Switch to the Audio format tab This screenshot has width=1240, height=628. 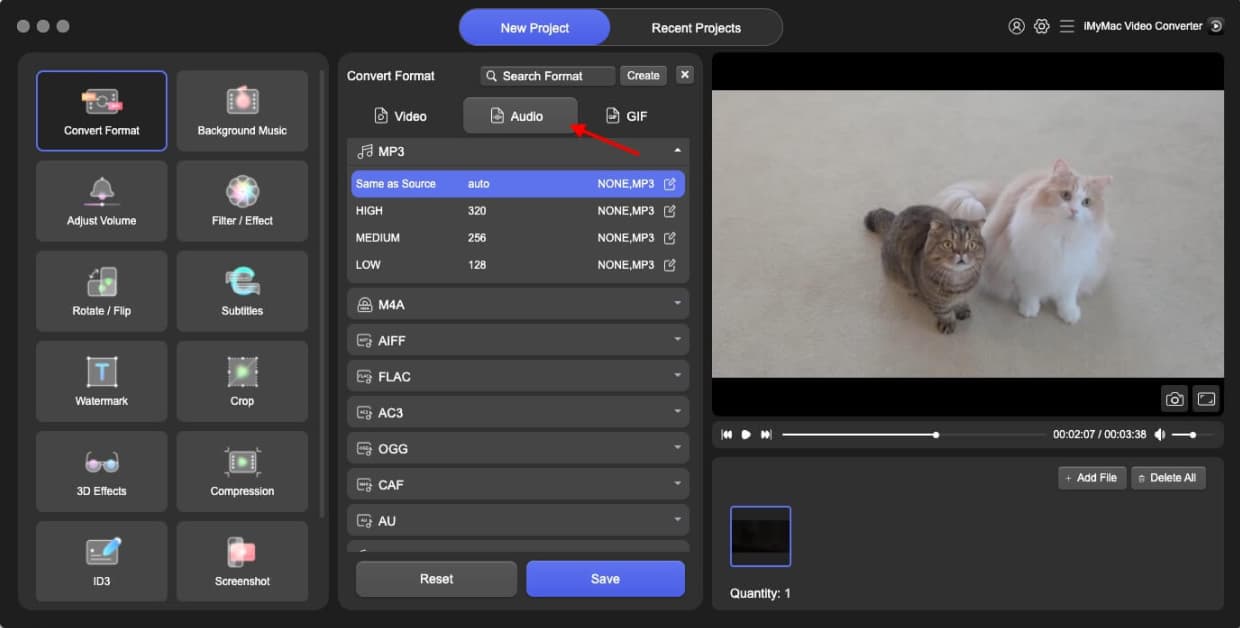tap(520, 116)
